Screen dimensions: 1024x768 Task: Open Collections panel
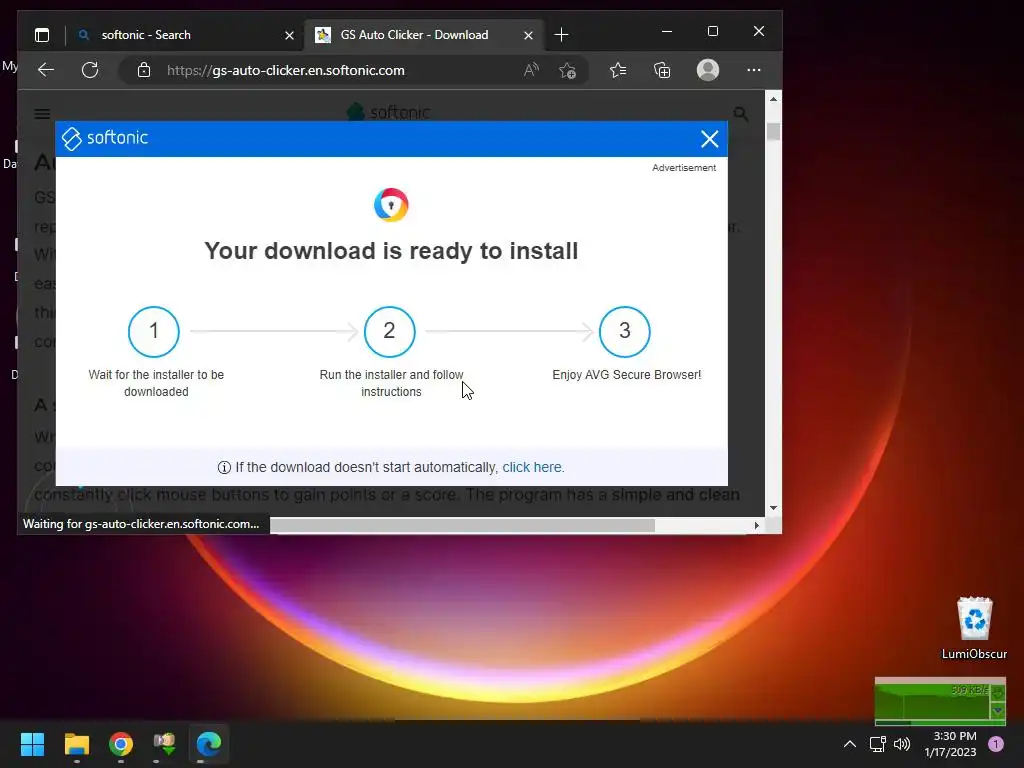[662, 70]
